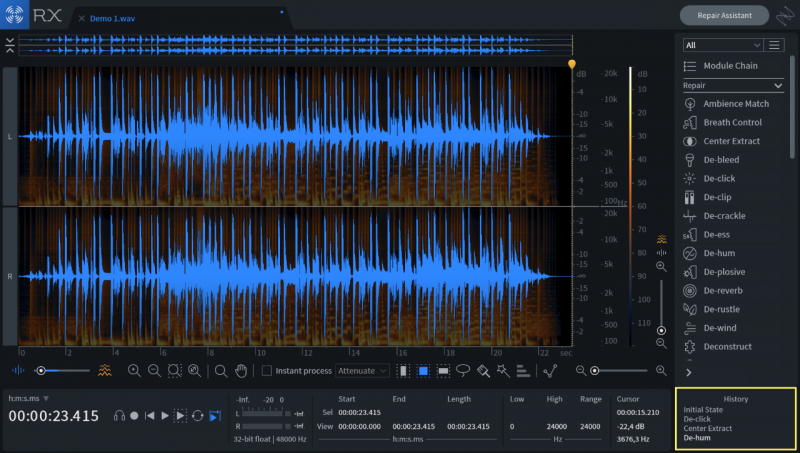Collapse the waveform overview bar

click(10, 45)
